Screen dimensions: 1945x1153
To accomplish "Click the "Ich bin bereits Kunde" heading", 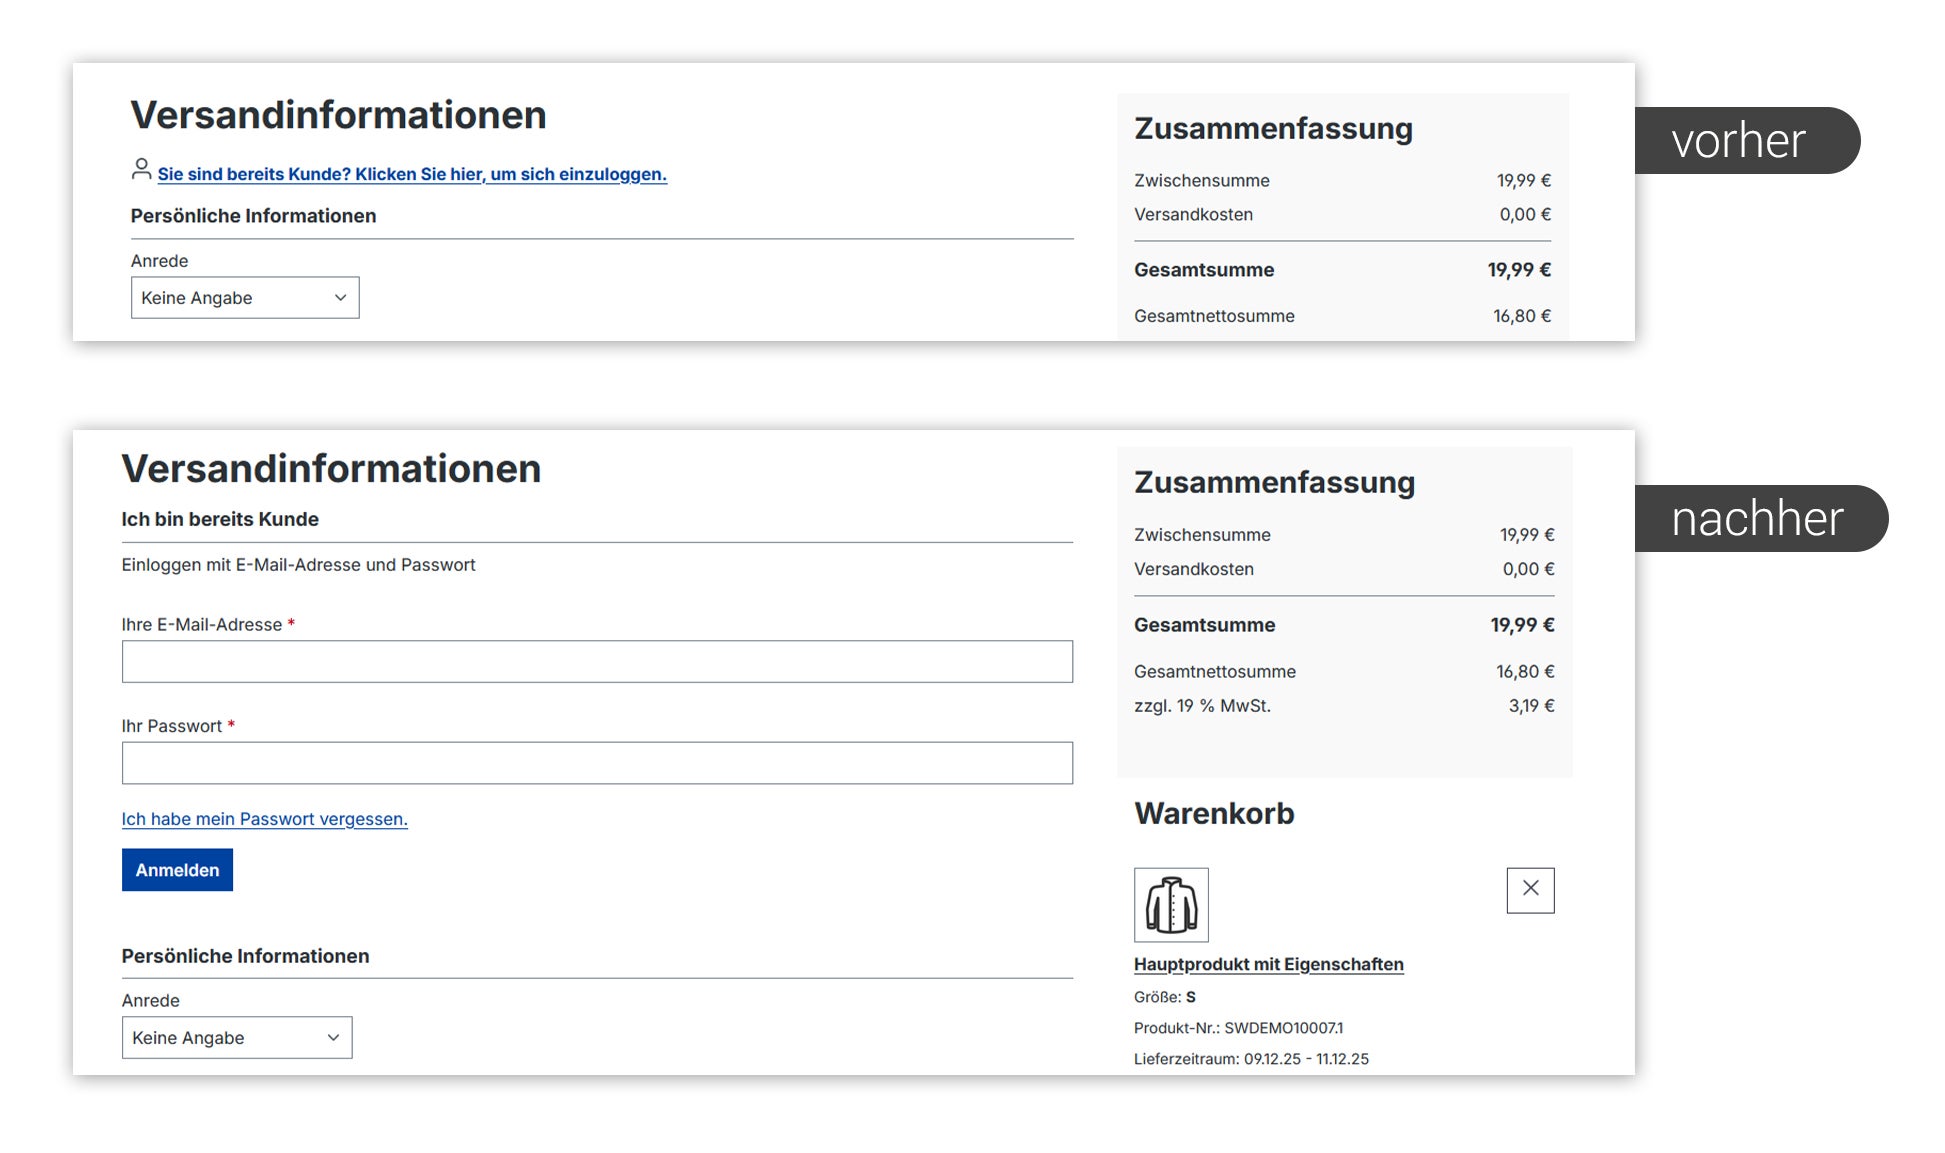I will coord(220,518).
